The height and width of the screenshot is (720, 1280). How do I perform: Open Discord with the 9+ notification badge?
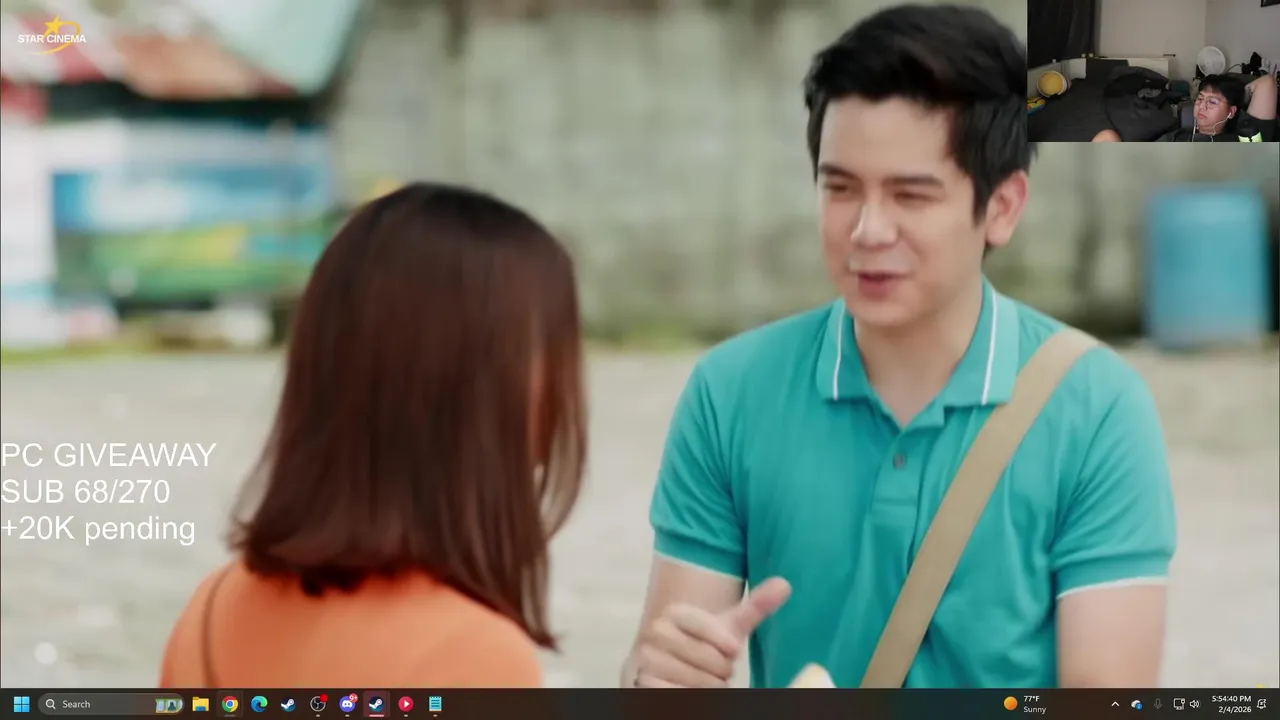click(347, 704)
